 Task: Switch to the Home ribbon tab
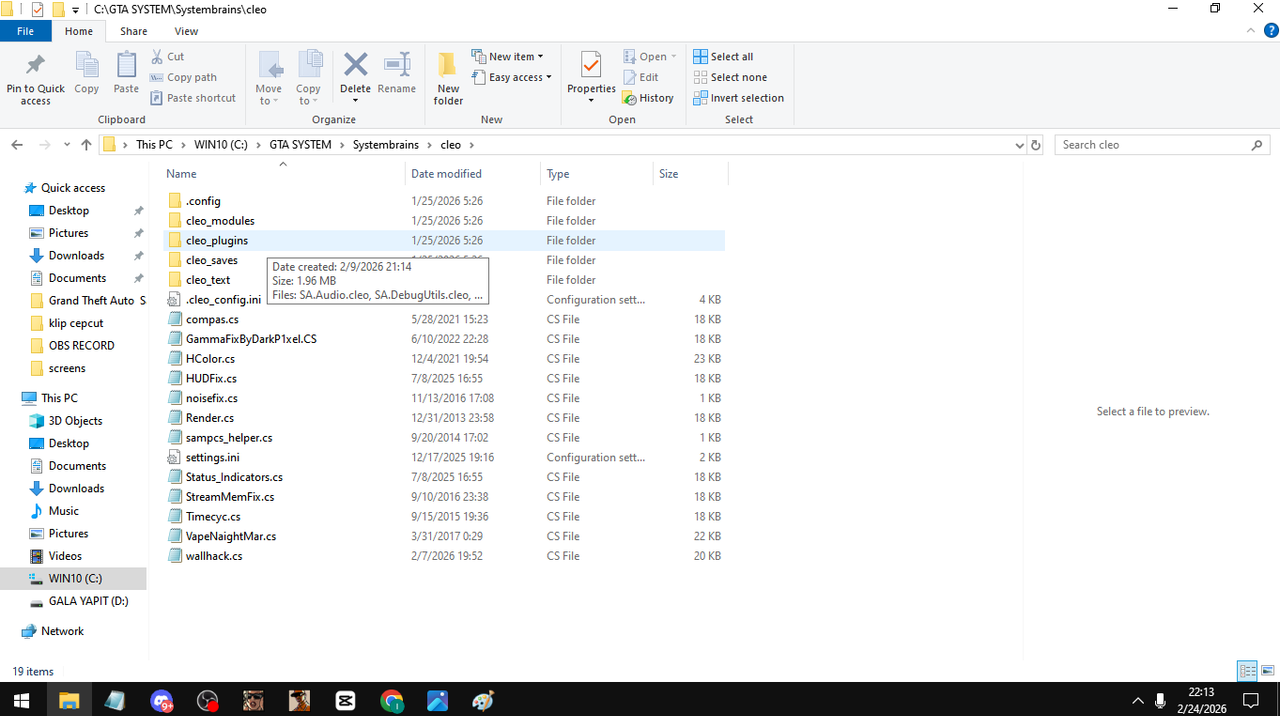(x=79, y=31)
